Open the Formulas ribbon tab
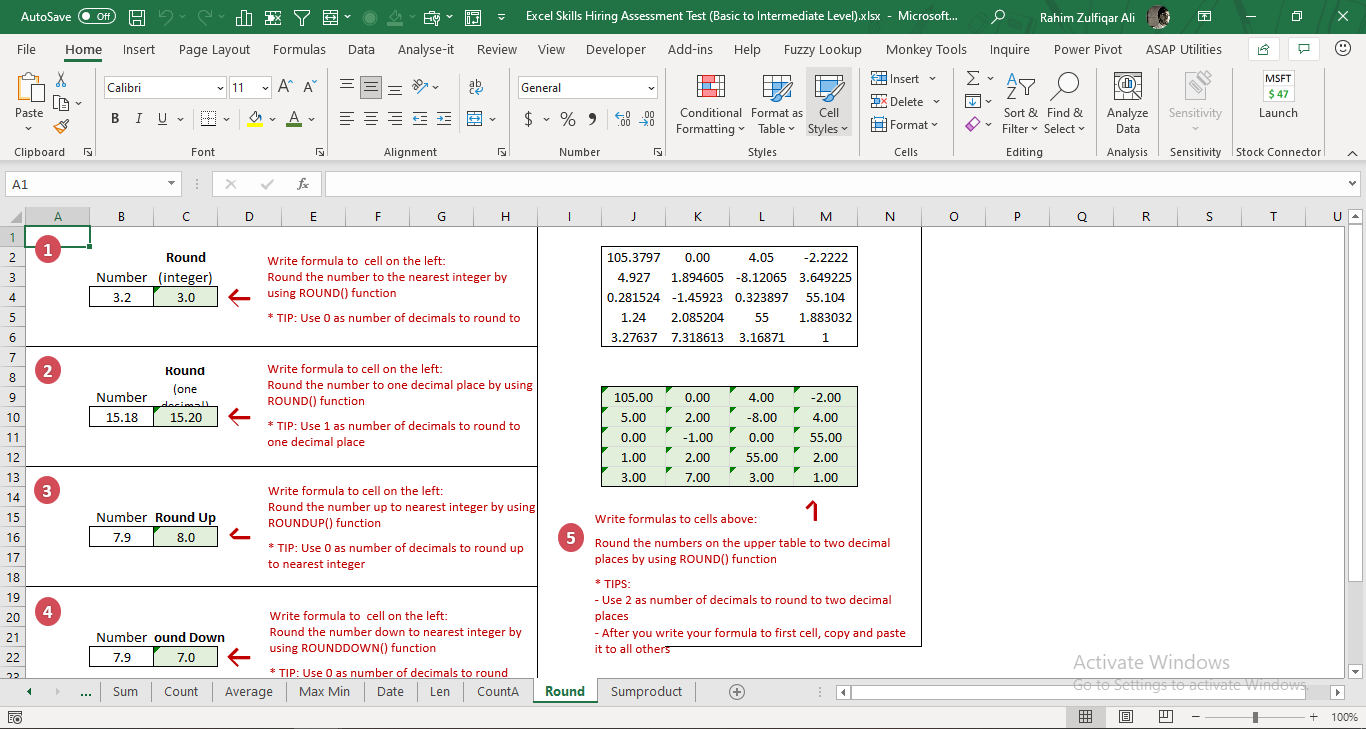Screen dimensions: 1366x729 [x=299, y=49]
